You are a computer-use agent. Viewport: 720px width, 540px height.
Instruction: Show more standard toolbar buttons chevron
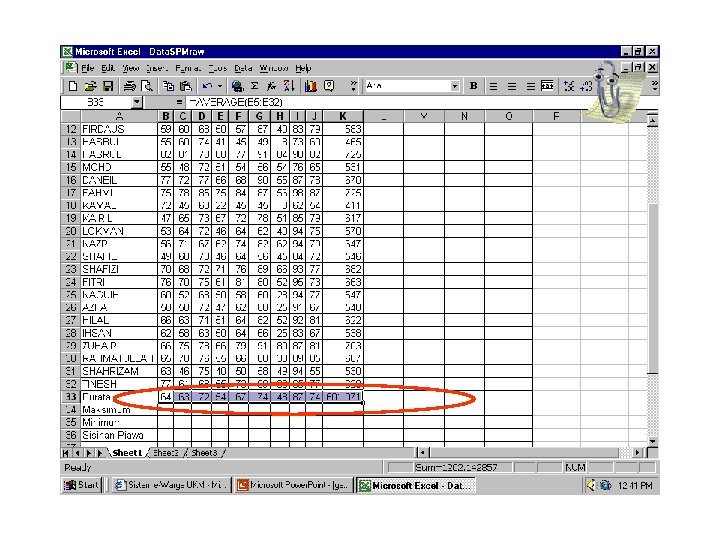[353, 86]
